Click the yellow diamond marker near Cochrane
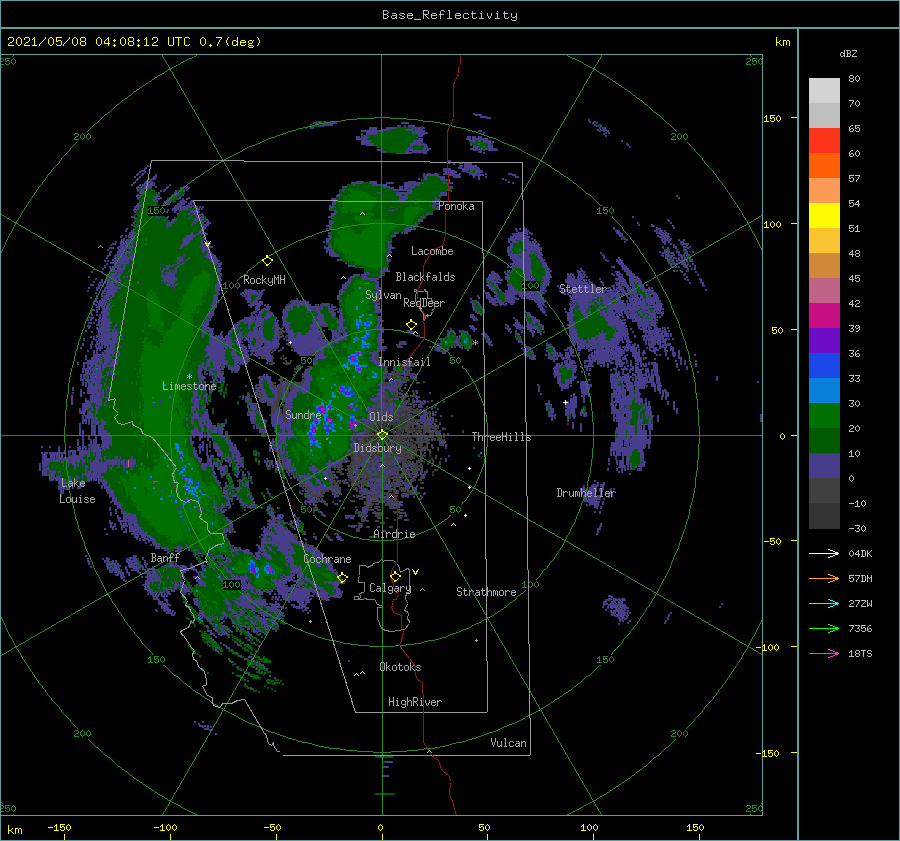Screen dimensions: 900x841 point(342,577)
